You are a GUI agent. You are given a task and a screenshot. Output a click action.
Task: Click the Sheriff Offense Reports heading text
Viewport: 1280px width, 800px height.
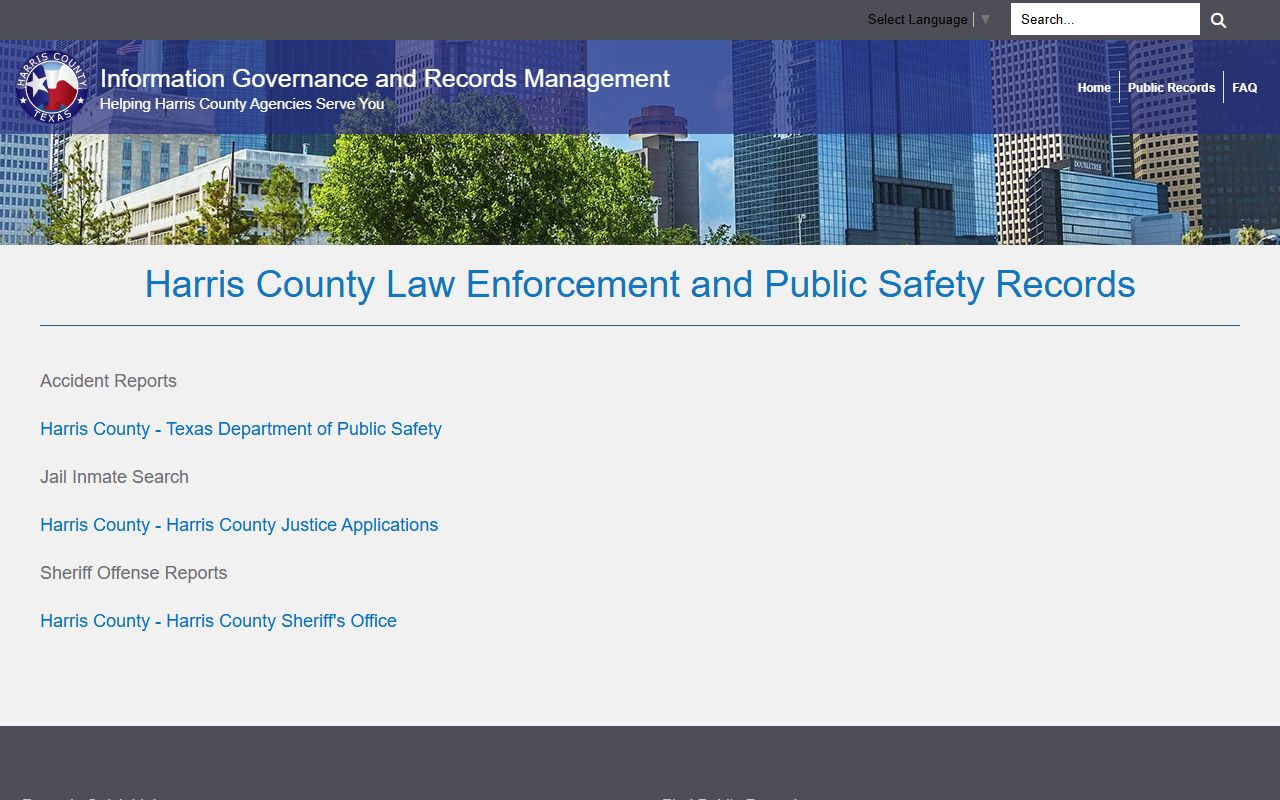click(x=133, y=573)
